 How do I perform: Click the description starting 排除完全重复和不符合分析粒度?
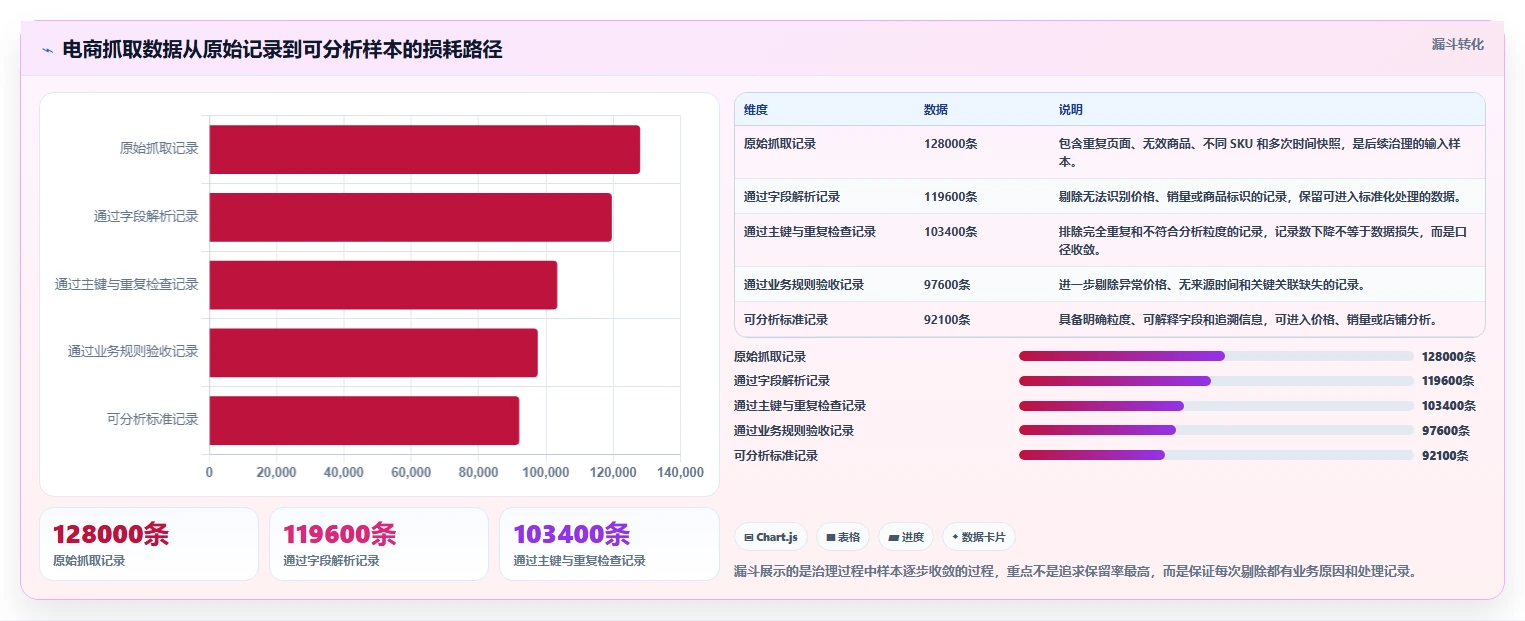click(x=1262, y=240)
